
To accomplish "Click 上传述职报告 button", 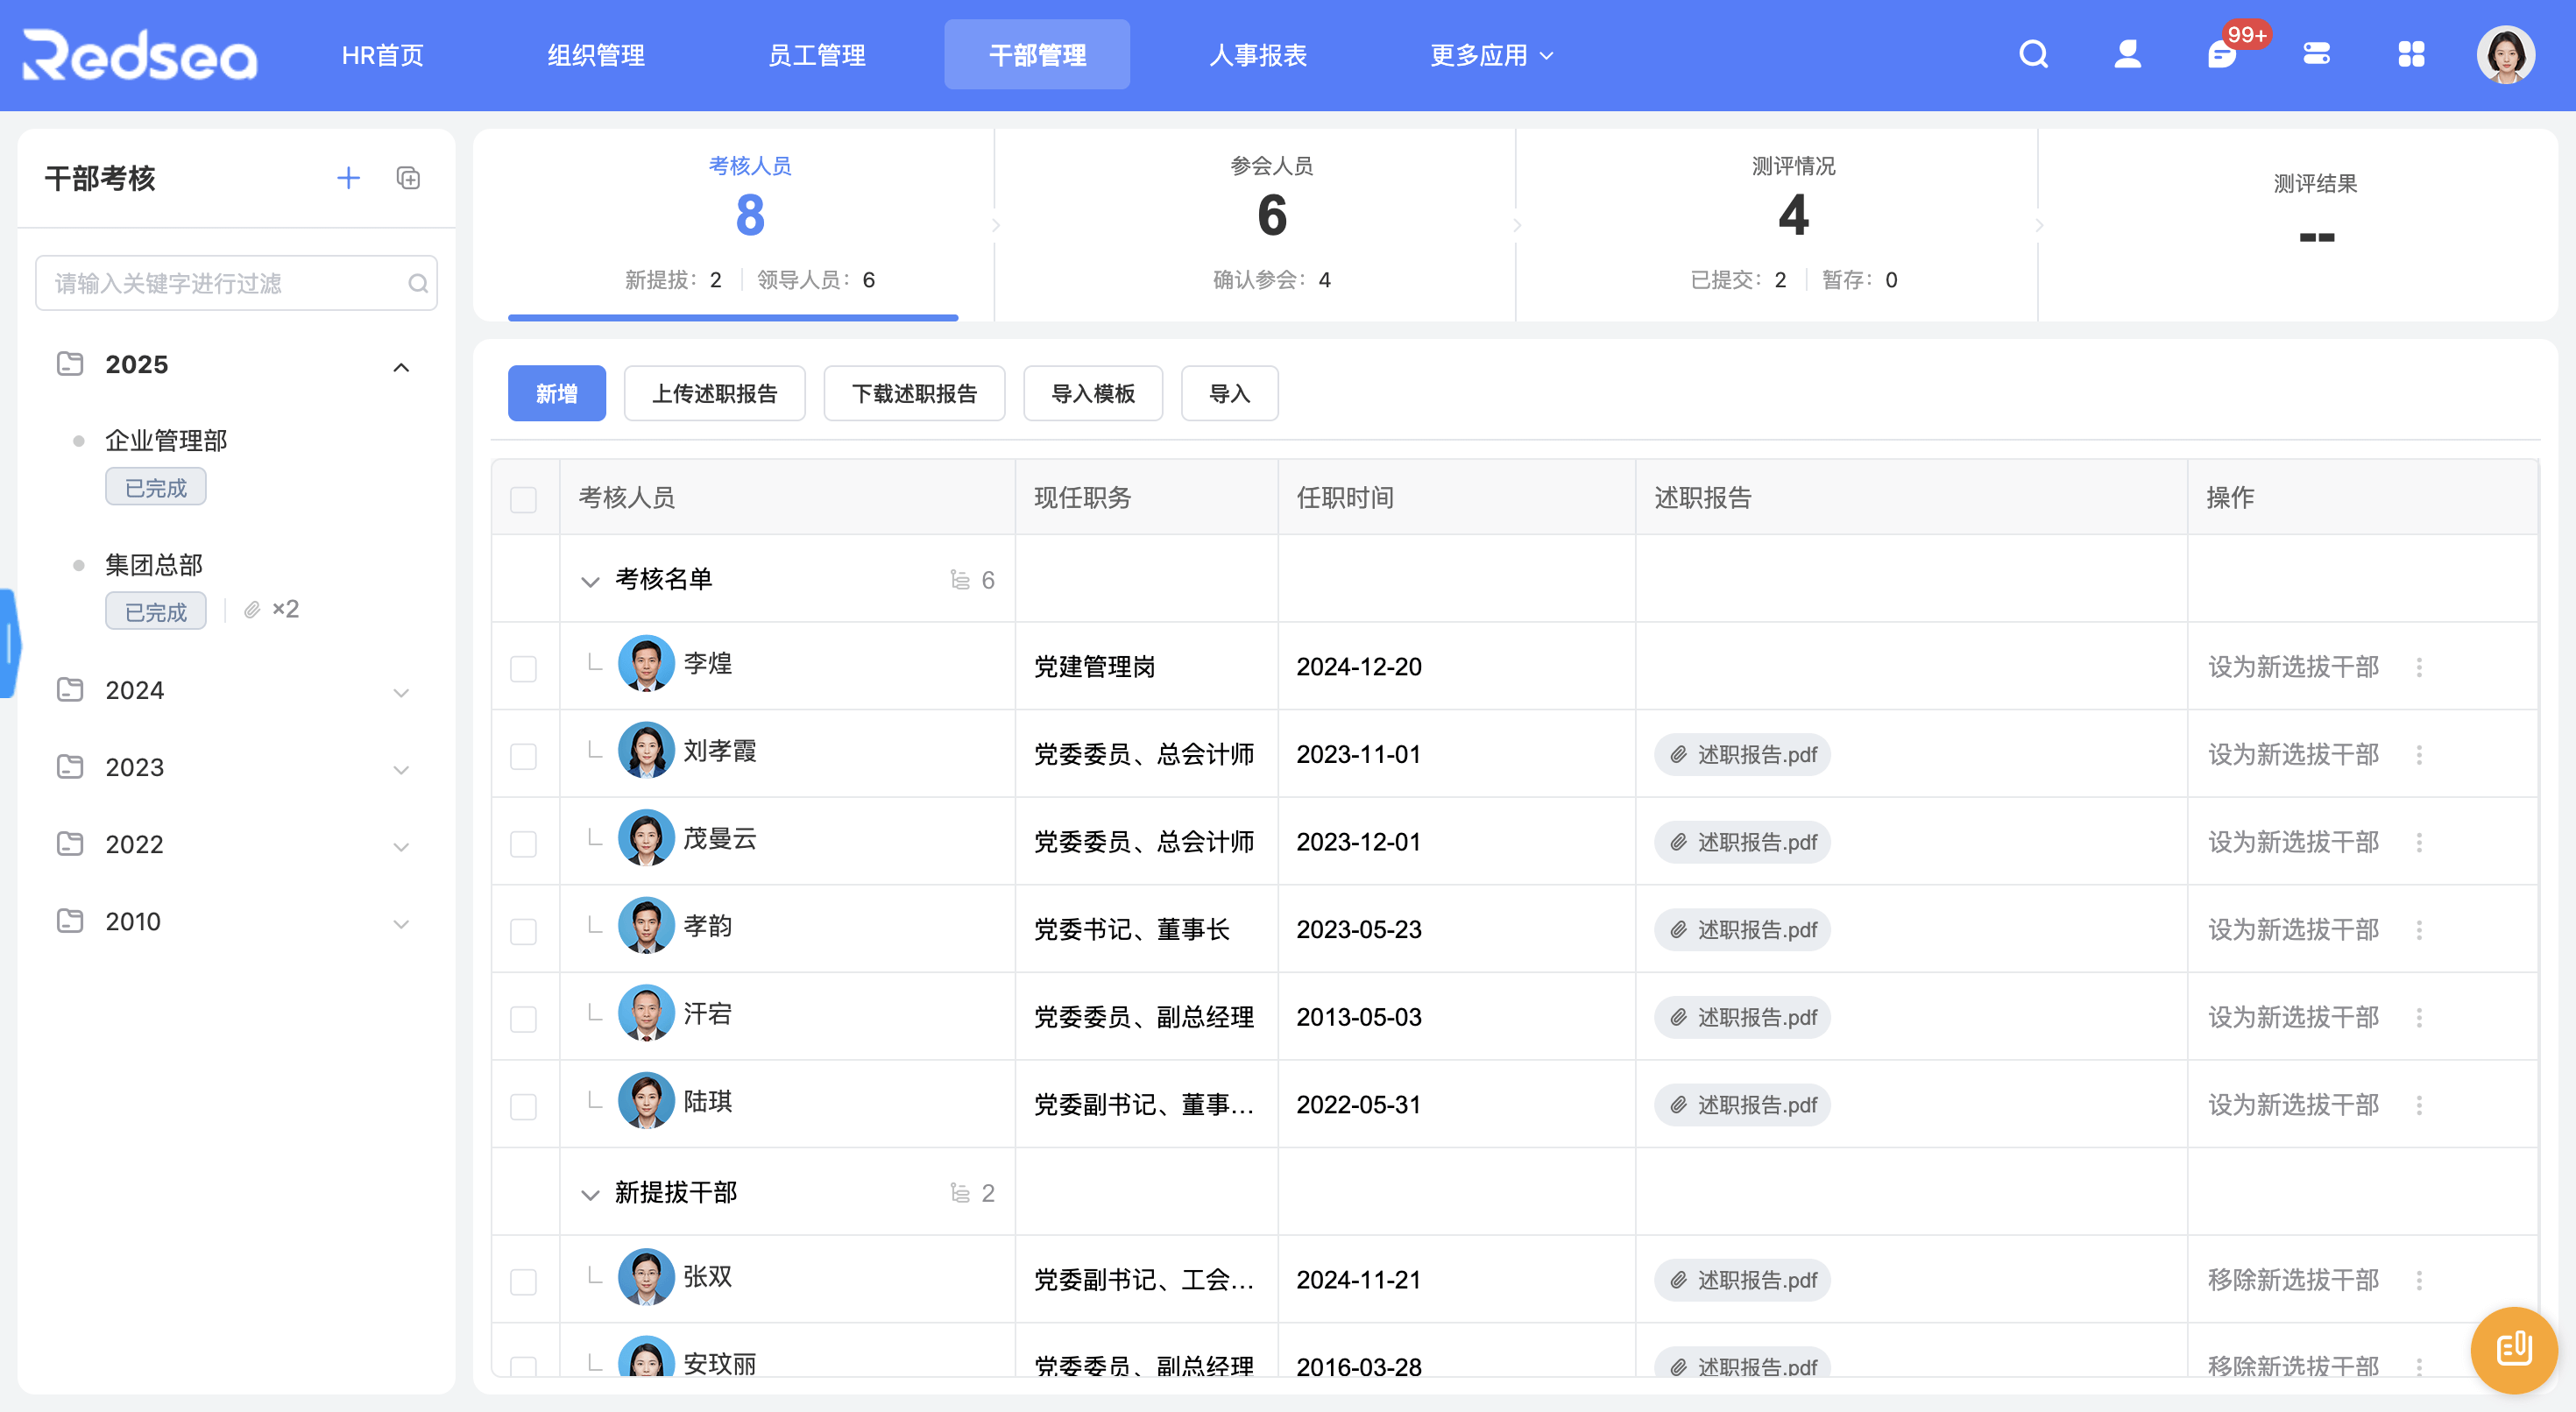I will (714, 393).
